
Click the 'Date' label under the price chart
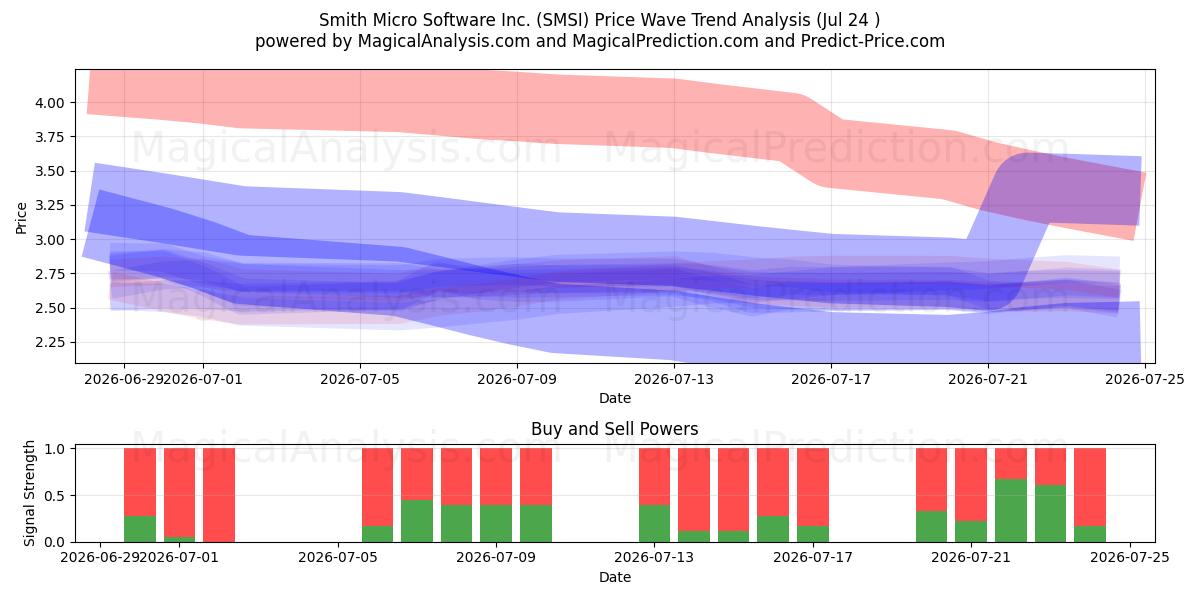[615, 398]
